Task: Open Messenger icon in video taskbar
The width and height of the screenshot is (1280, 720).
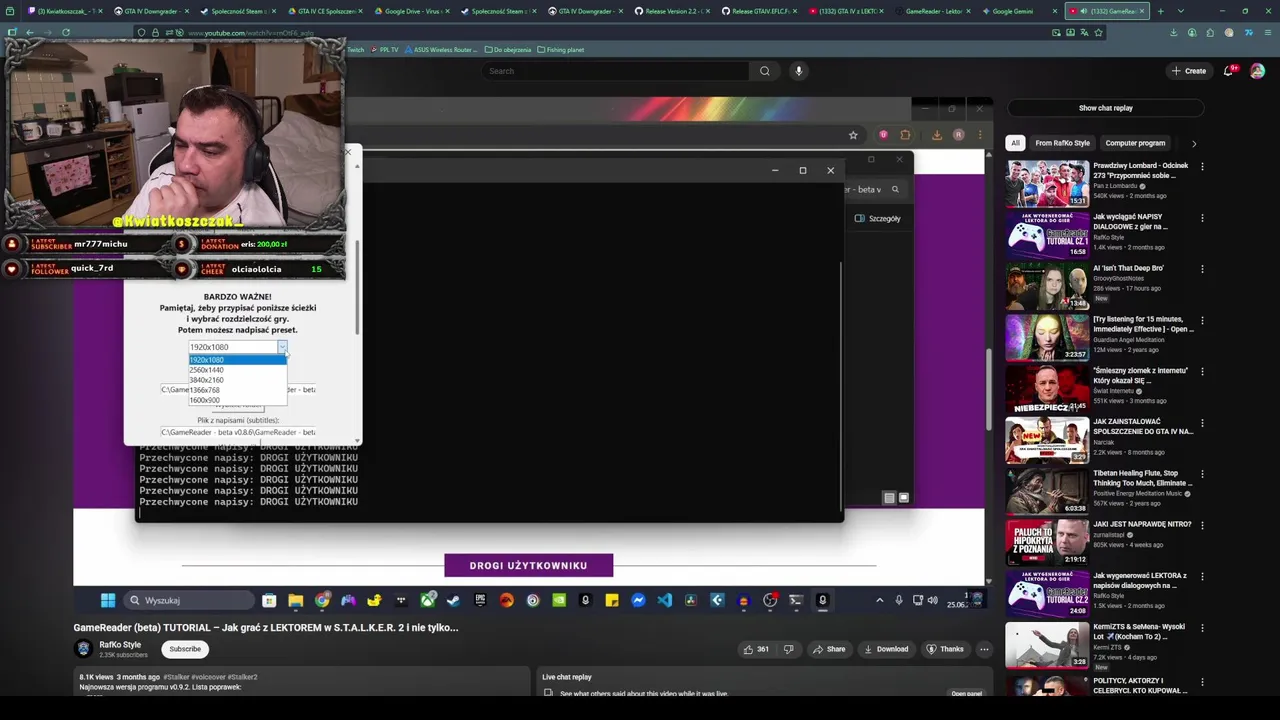Action: [638, 600]
